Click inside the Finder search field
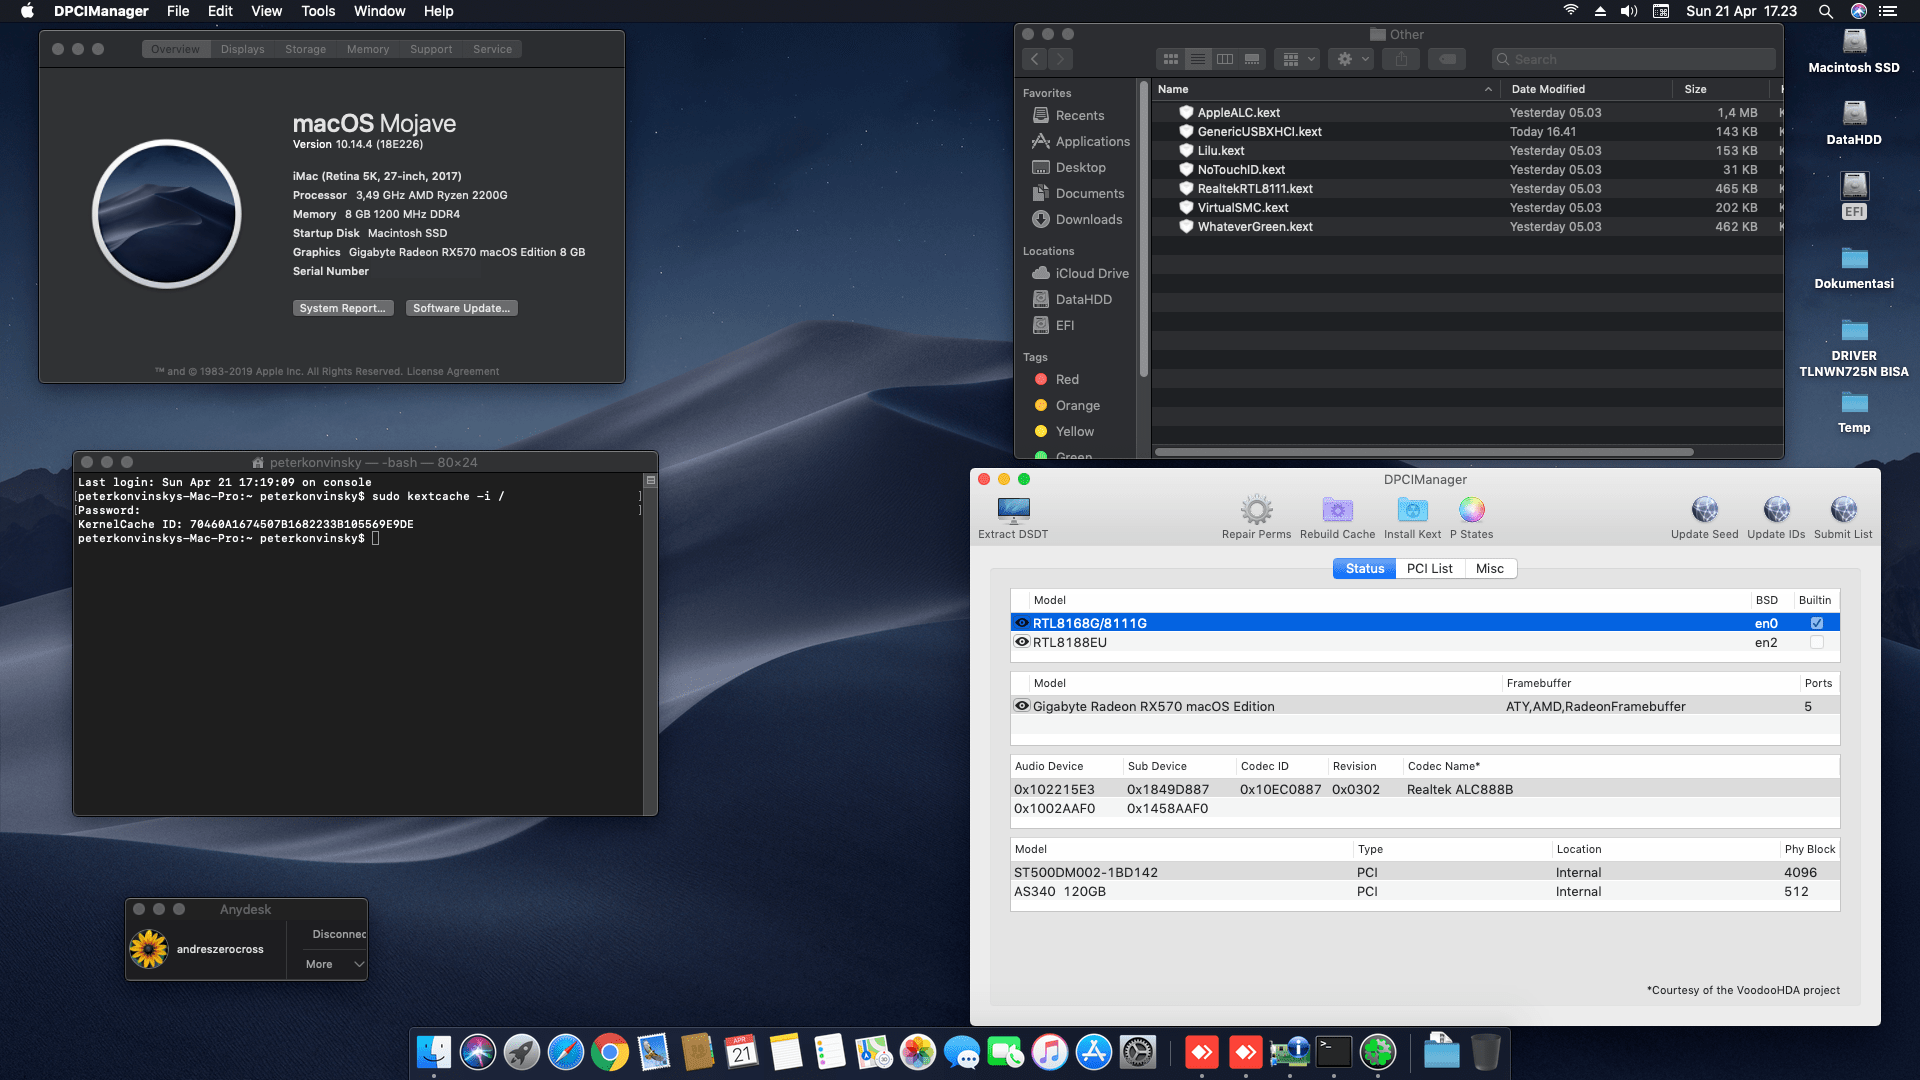This screenshot has width=1920, height=1080. (x=1632, y=59)
